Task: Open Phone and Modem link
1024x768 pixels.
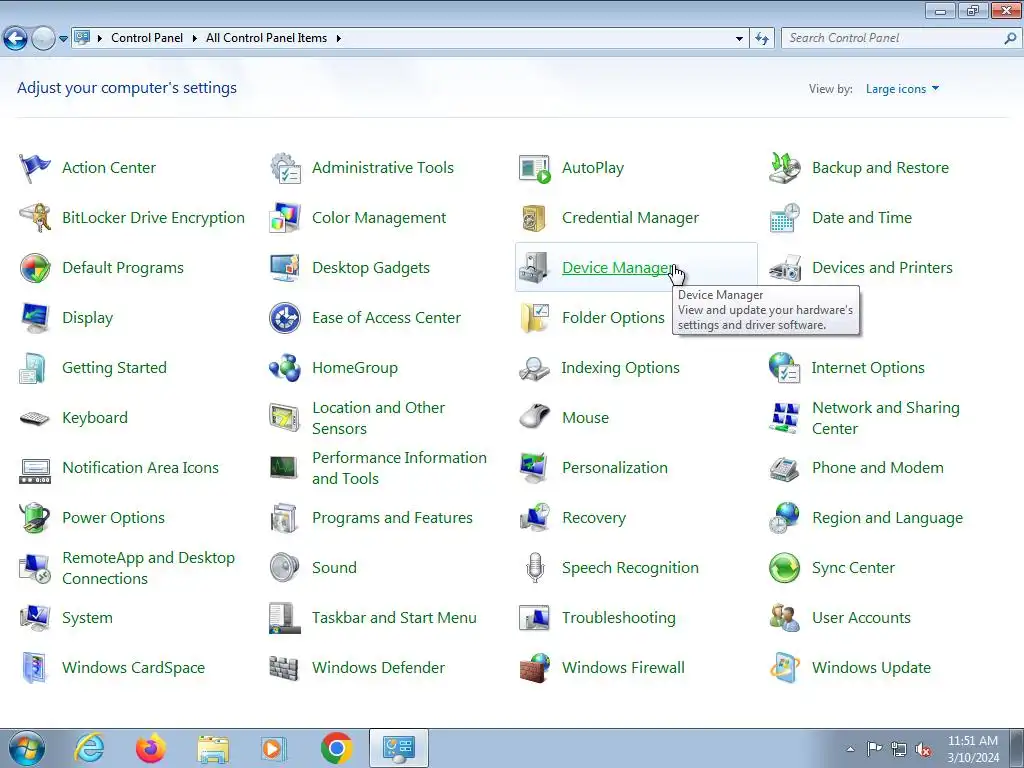Action: (877, 468)
